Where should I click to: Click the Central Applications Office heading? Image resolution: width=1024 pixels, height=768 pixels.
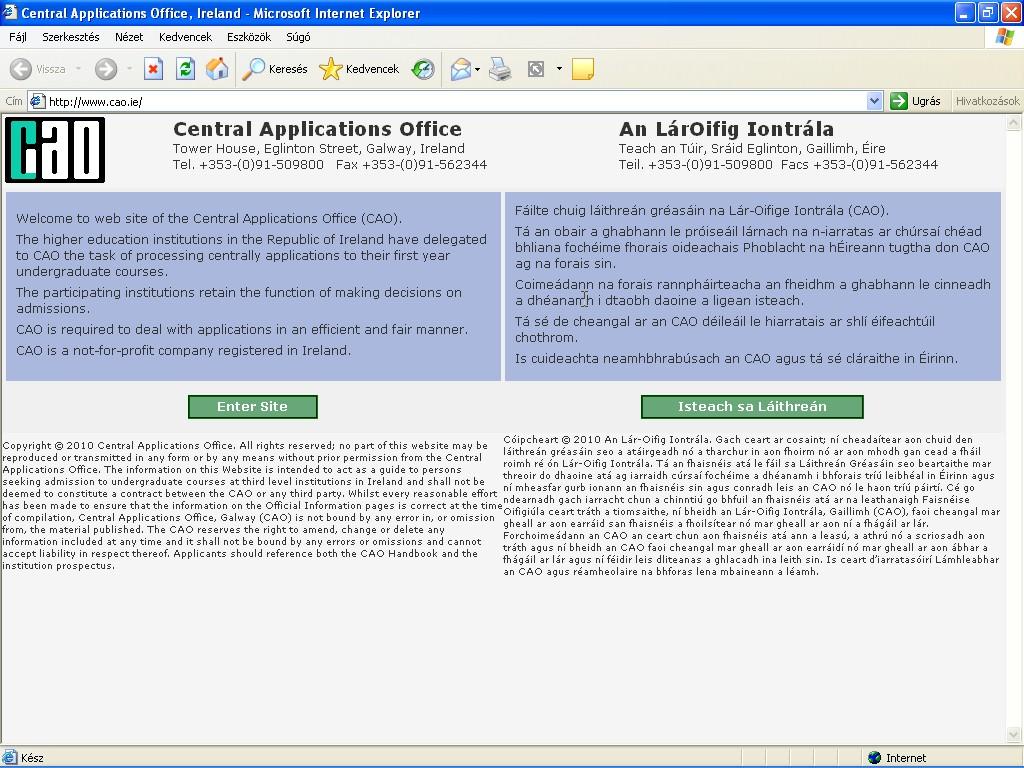coord(317,129)
